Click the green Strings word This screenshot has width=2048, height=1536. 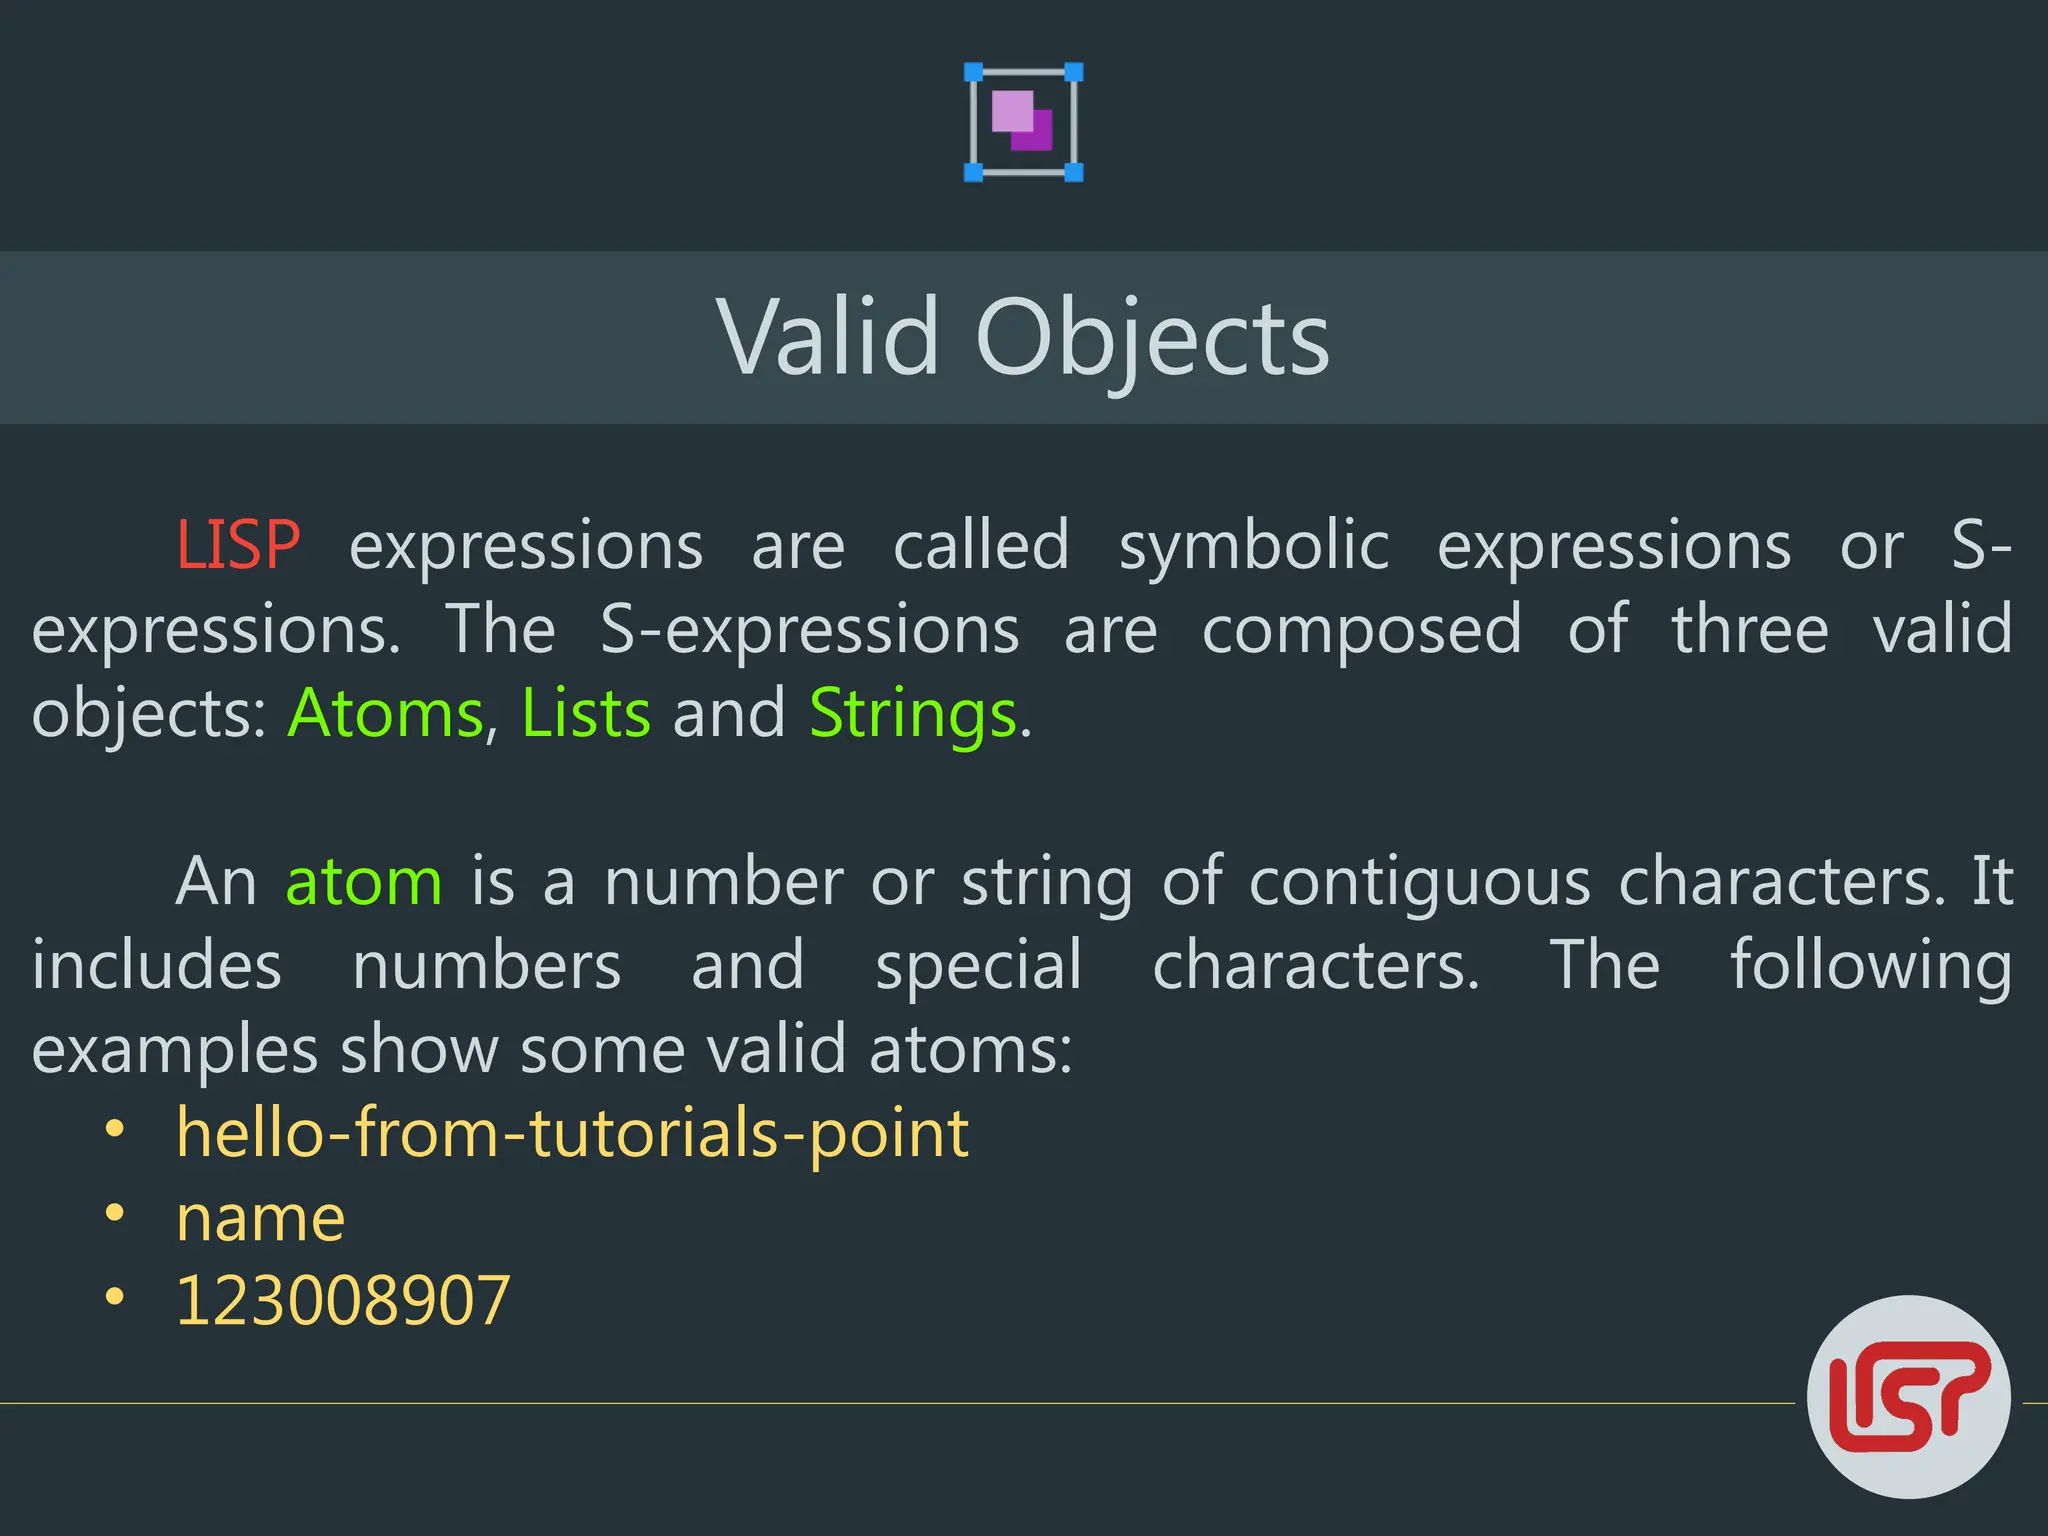[x=913, y=716]
